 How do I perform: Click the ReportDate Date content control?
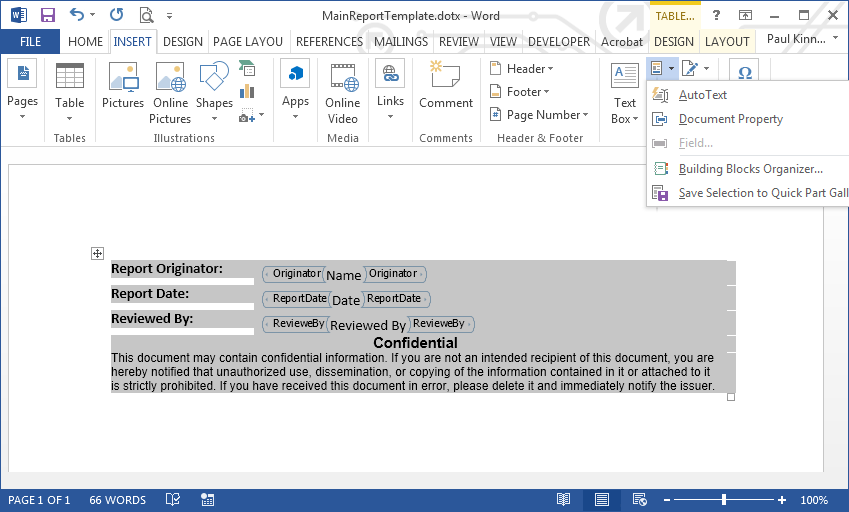(x=347, y=299)
